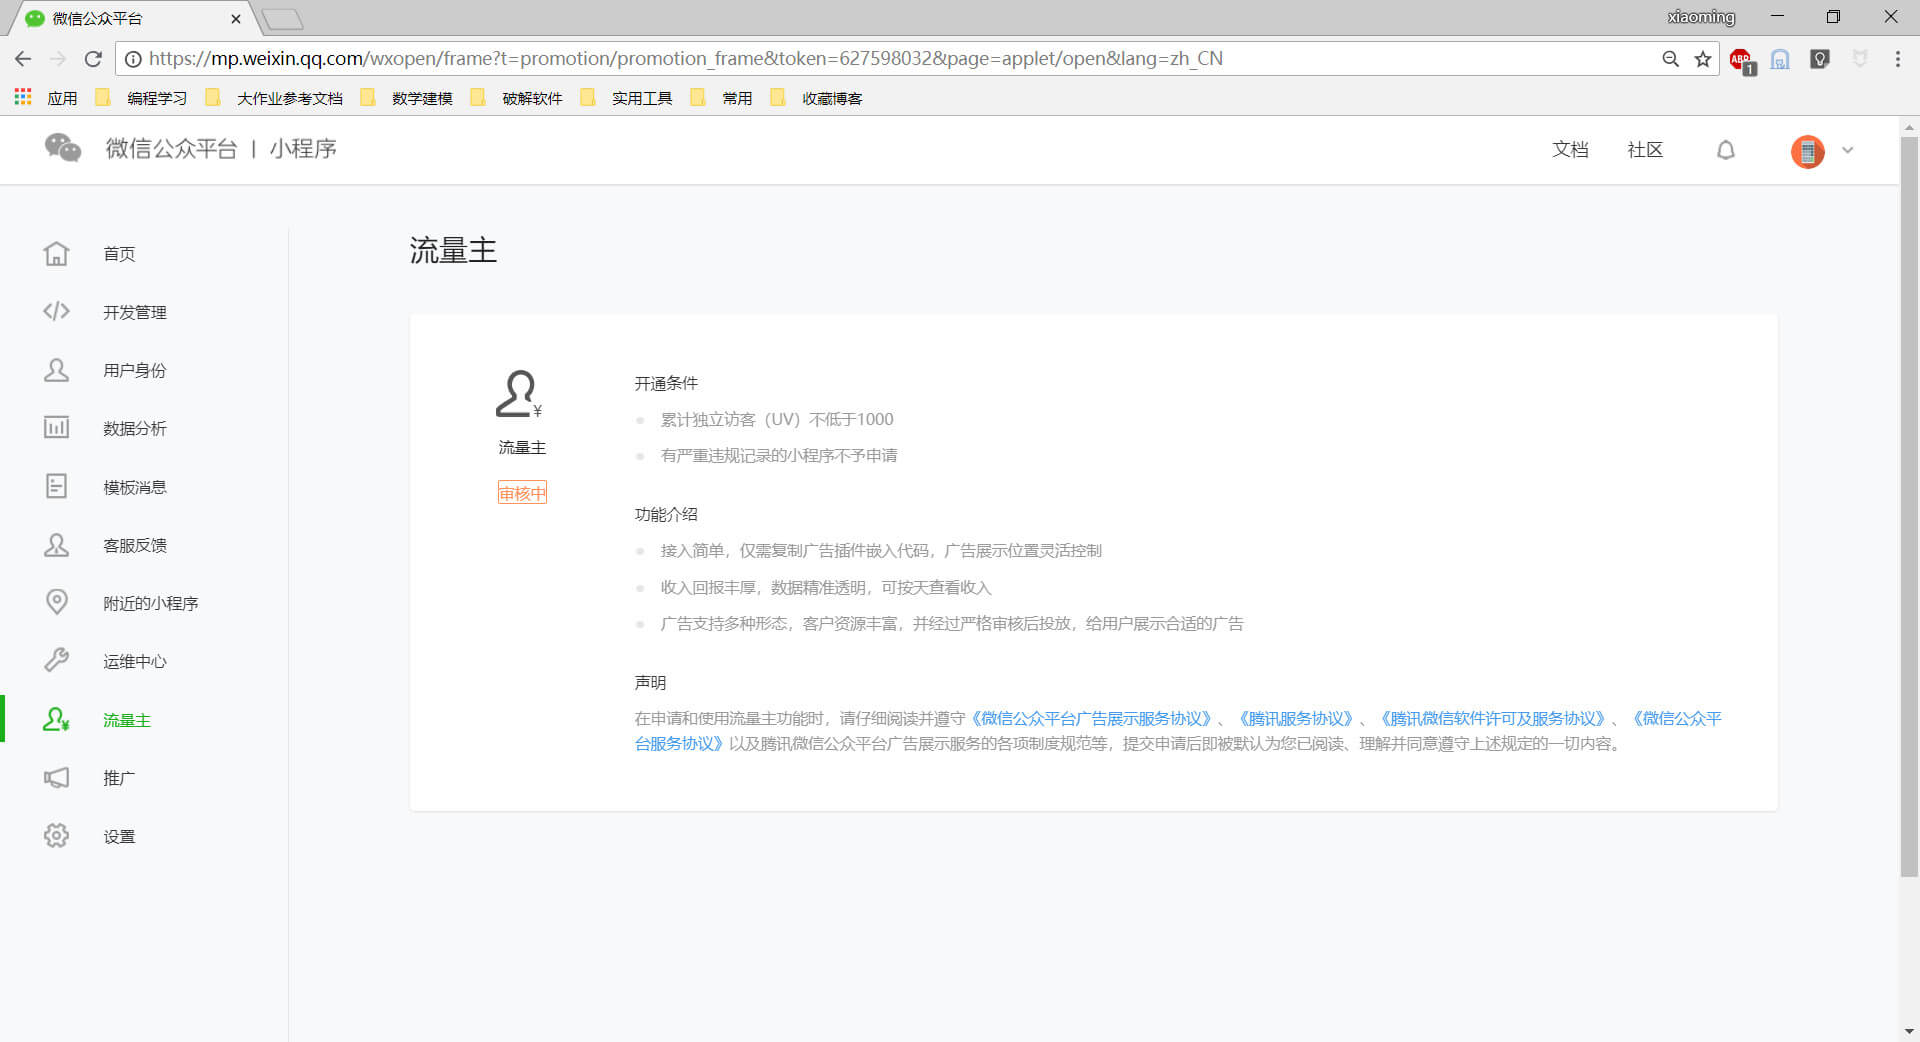
Task: Open the 设置 gear icon
Action: [56, 836]
